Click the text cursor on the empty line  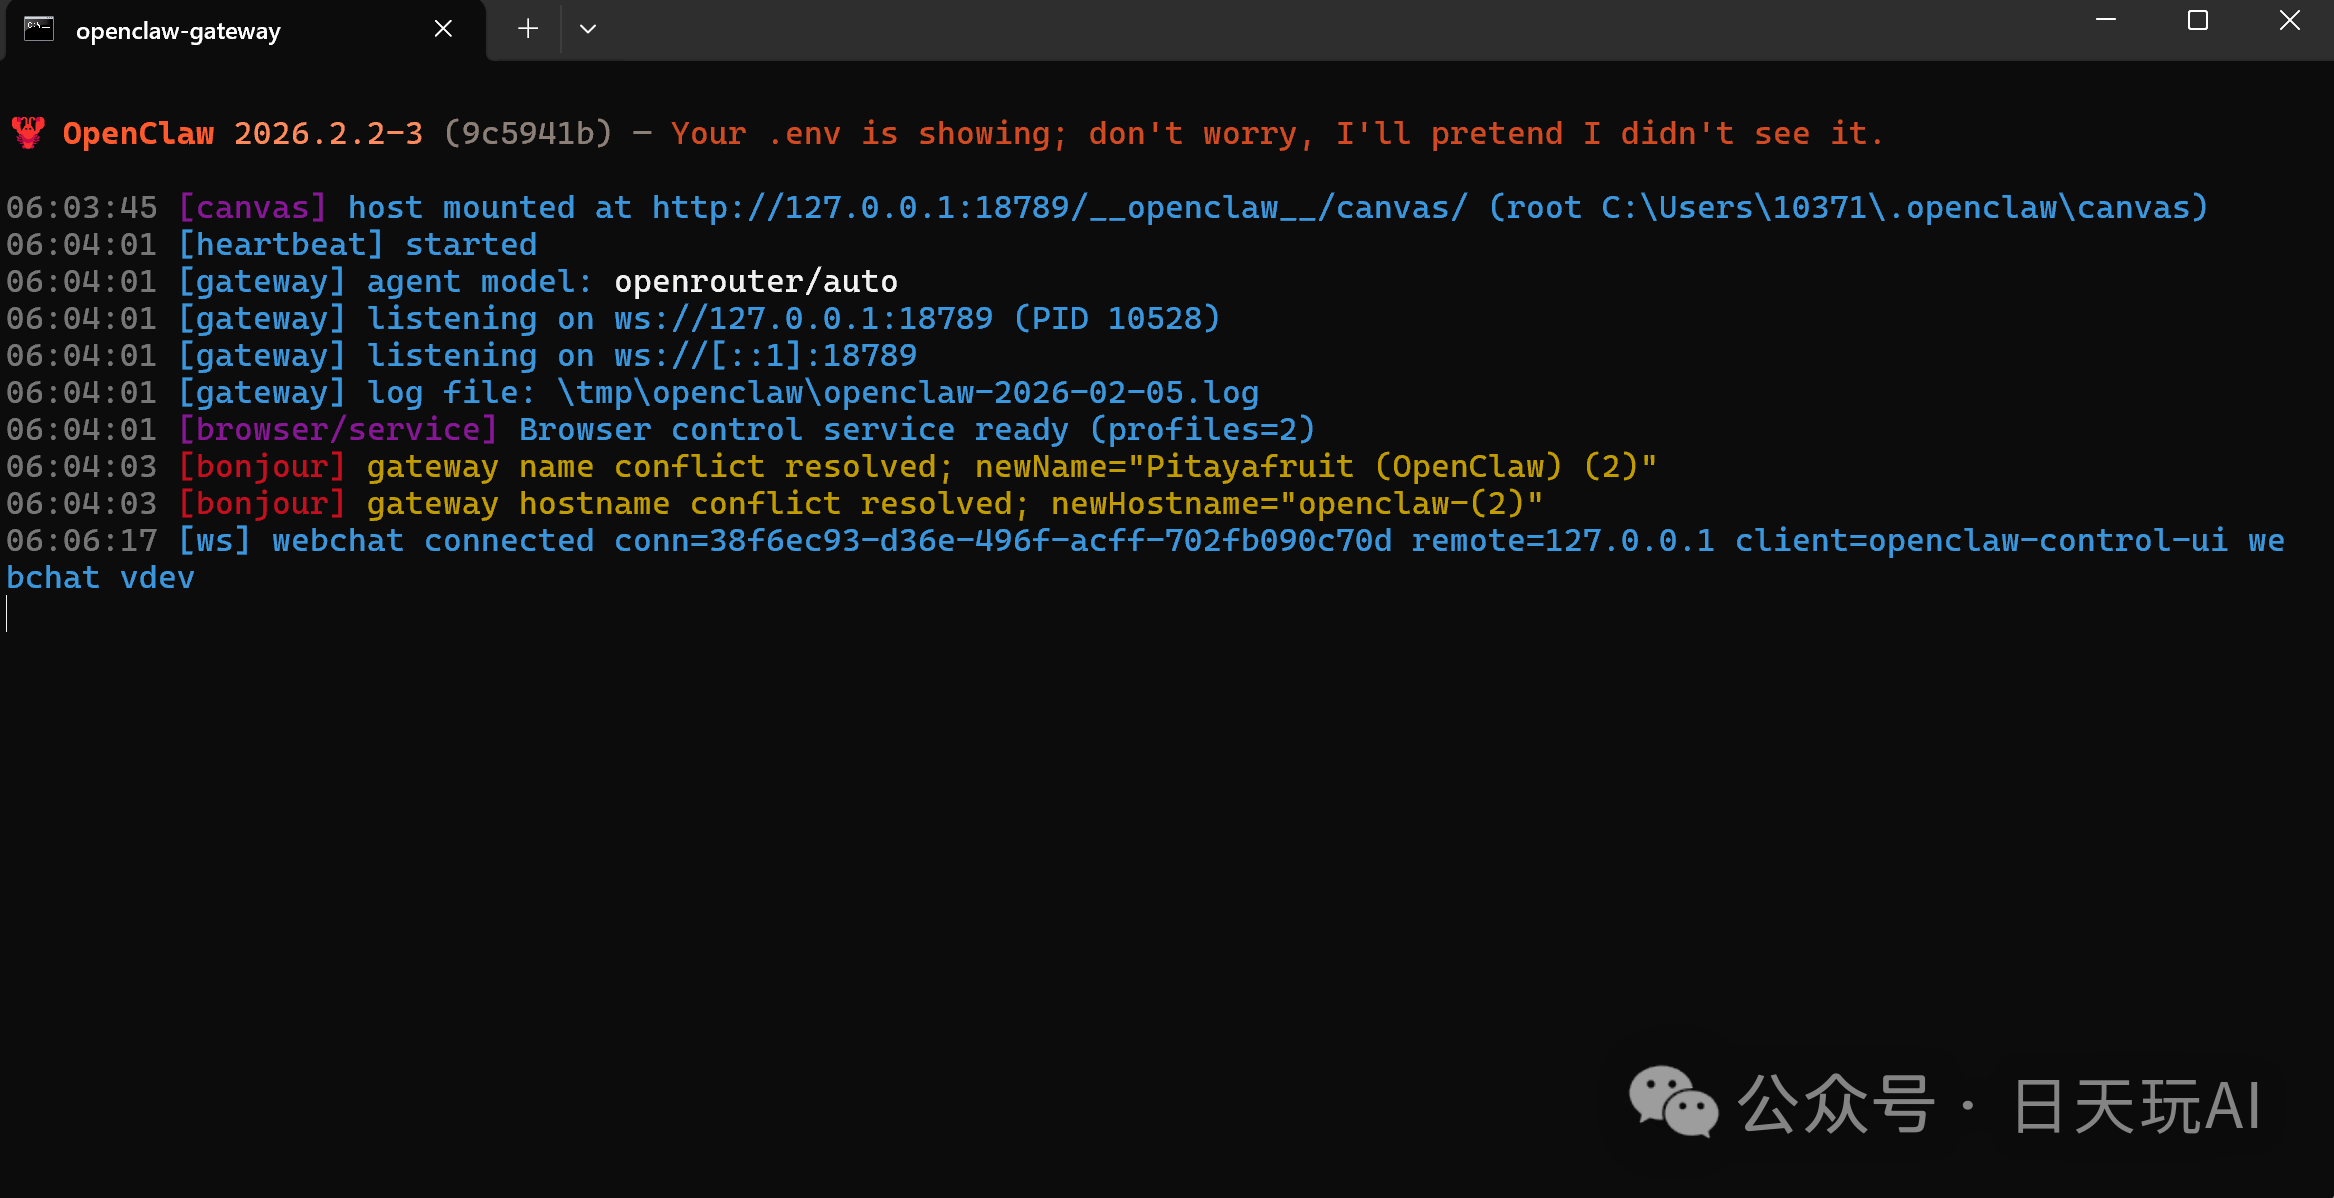7,614
